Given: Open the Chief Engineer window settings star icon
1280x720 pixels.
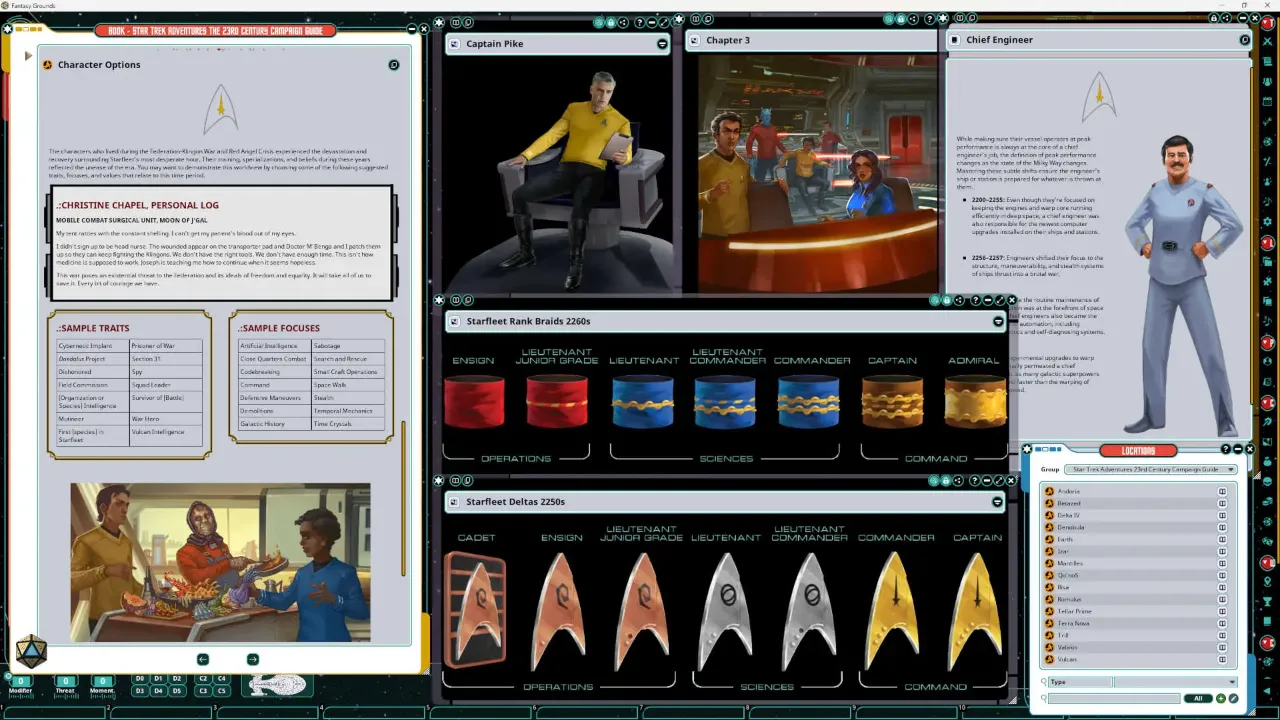Looking at the screenshot, I should point(945,18).
